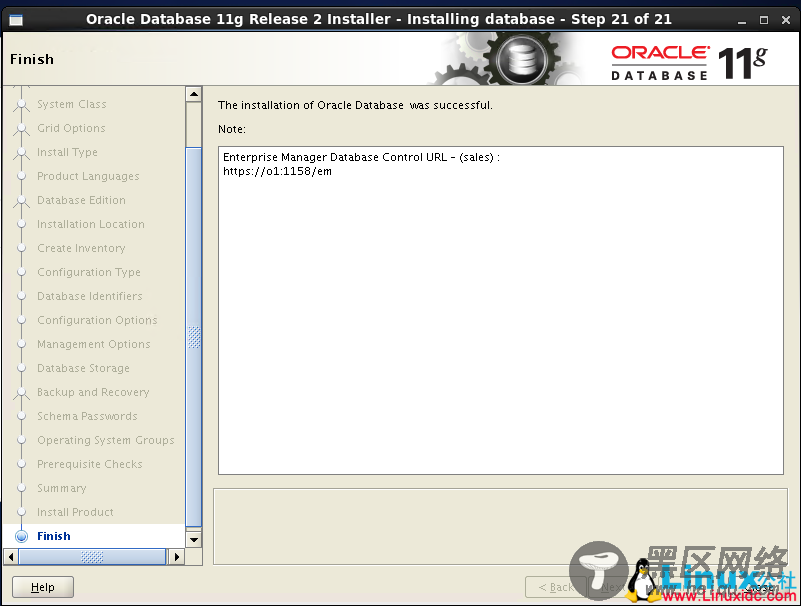Select the Database Edition step
This screenshot has width=801, height=606.
click(81, 200)
